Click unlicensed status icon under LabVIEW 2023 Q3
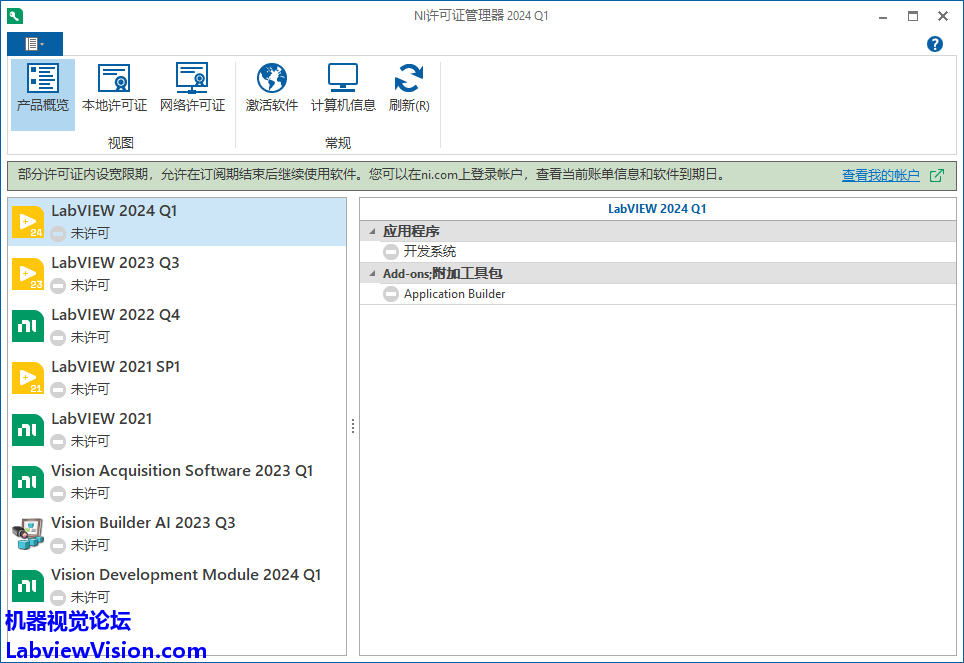 58,285
